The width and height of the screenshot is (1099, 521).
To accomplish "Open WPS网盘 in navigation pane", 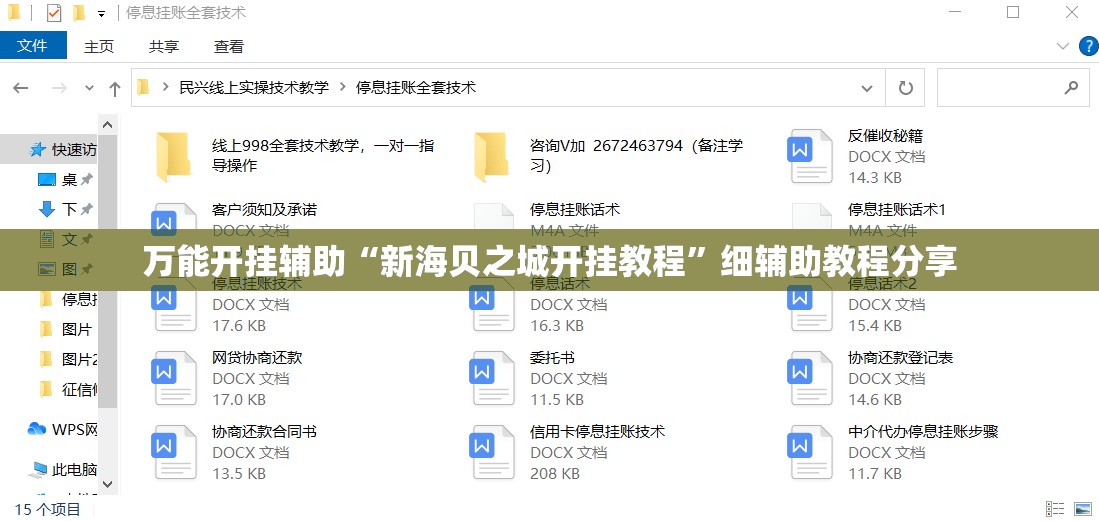I will click(x=62, y=429).
